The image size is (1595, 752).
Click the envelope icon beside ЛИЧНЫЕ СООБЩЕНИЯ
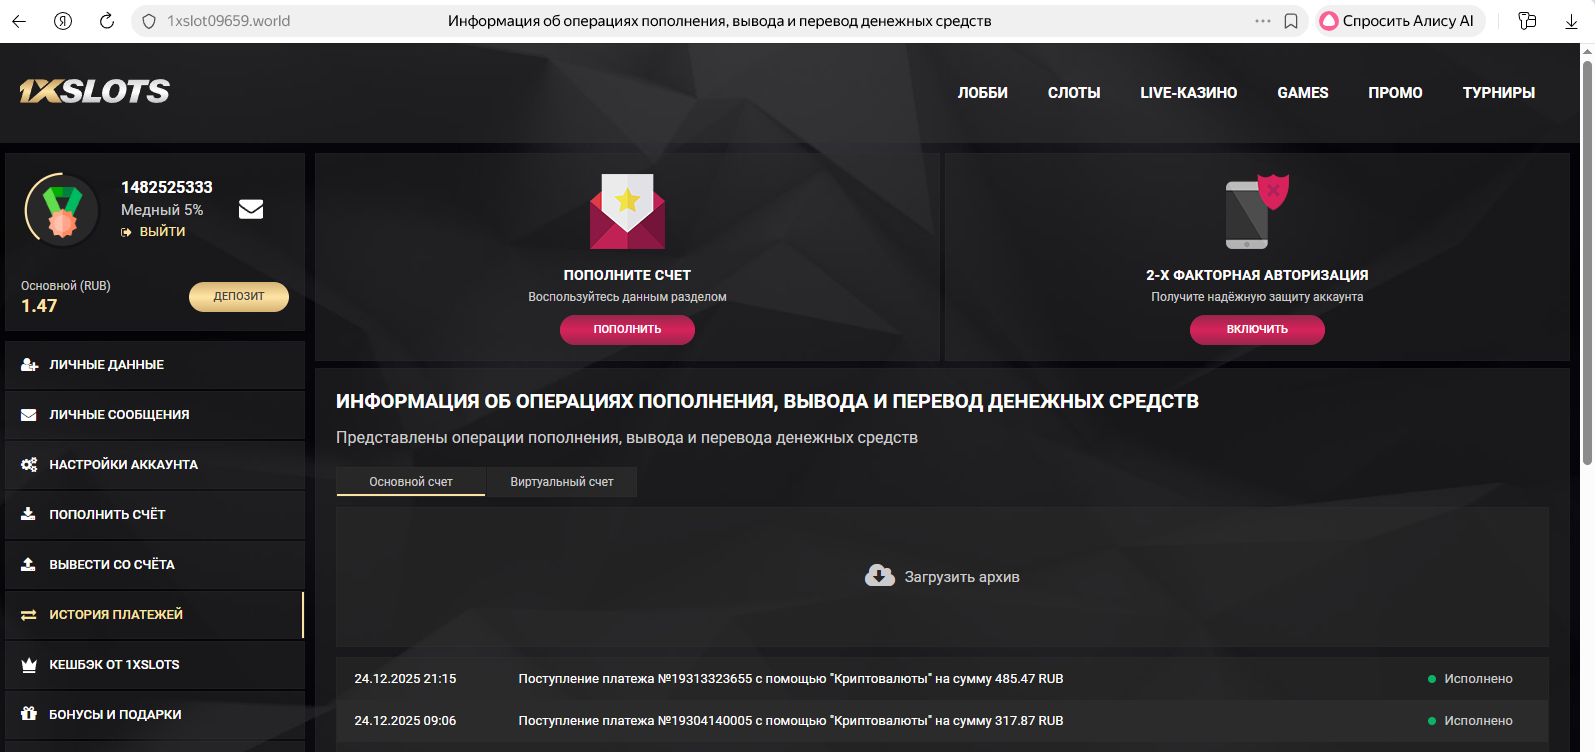(29, 415)
